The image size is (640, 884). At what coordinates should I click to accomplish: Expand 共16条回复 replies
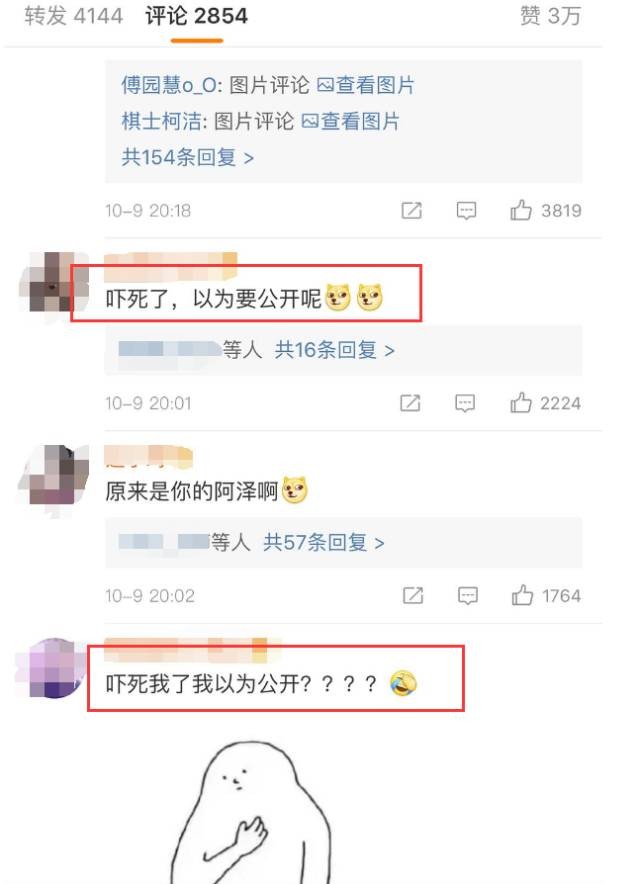pyautogui.click(x=334, y=350)
